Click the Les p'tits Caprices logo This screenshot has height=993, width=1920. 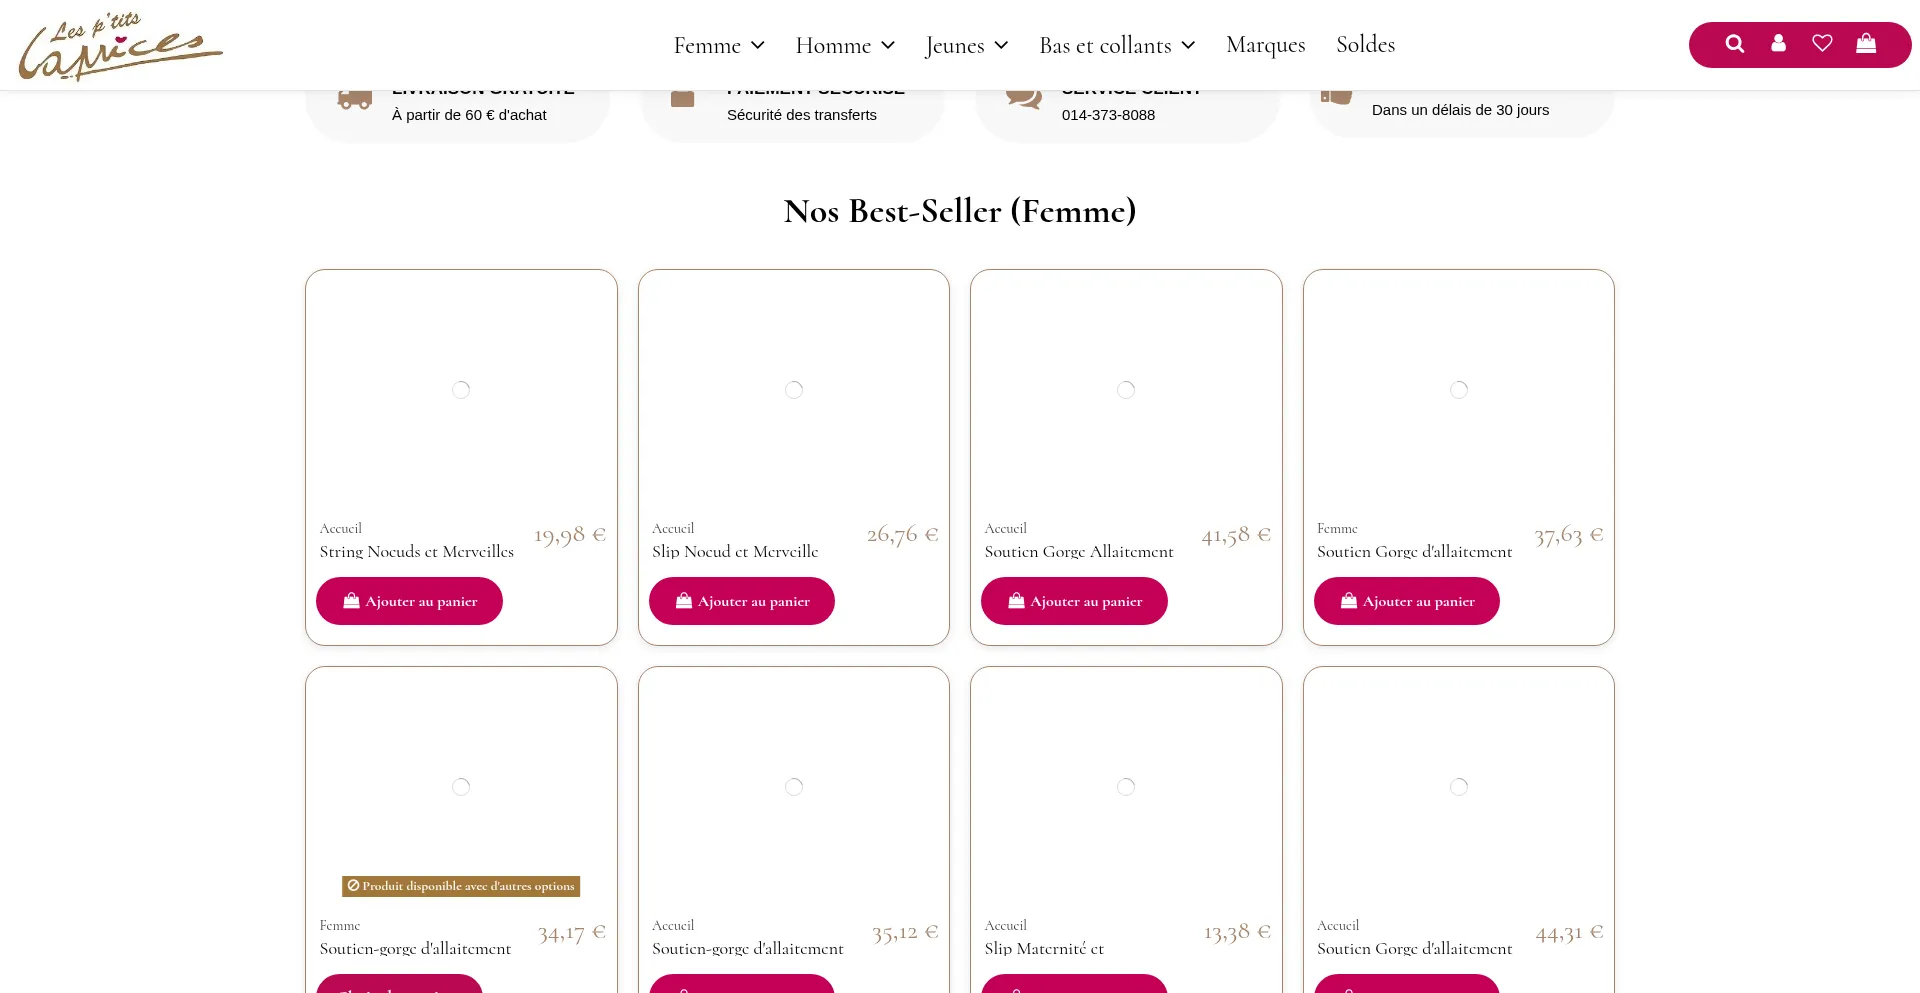pos(120,46)
